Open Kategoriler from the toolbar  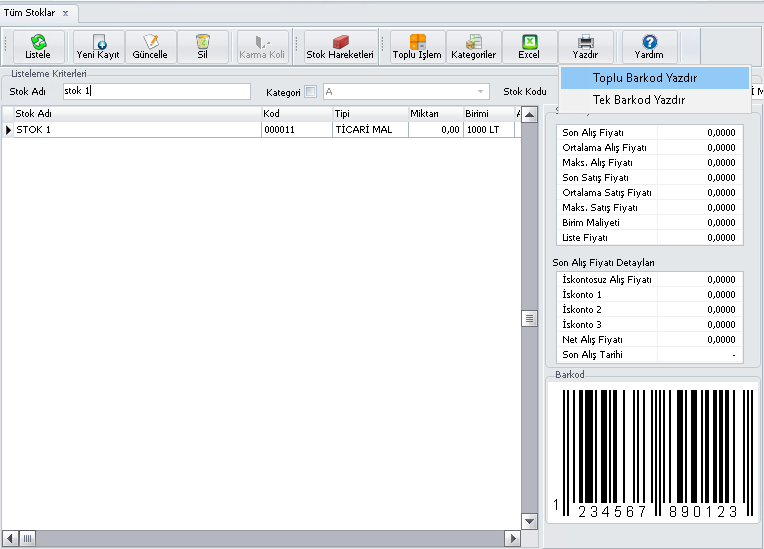point(473,46)
